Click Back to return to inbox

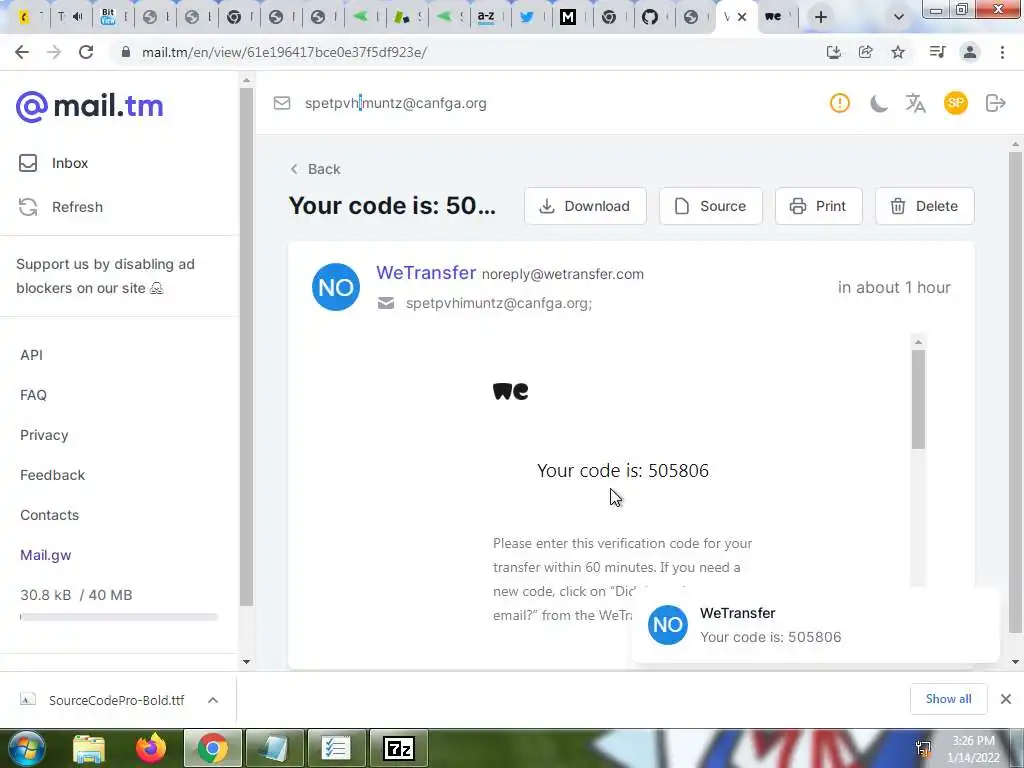tap(315, 169)
